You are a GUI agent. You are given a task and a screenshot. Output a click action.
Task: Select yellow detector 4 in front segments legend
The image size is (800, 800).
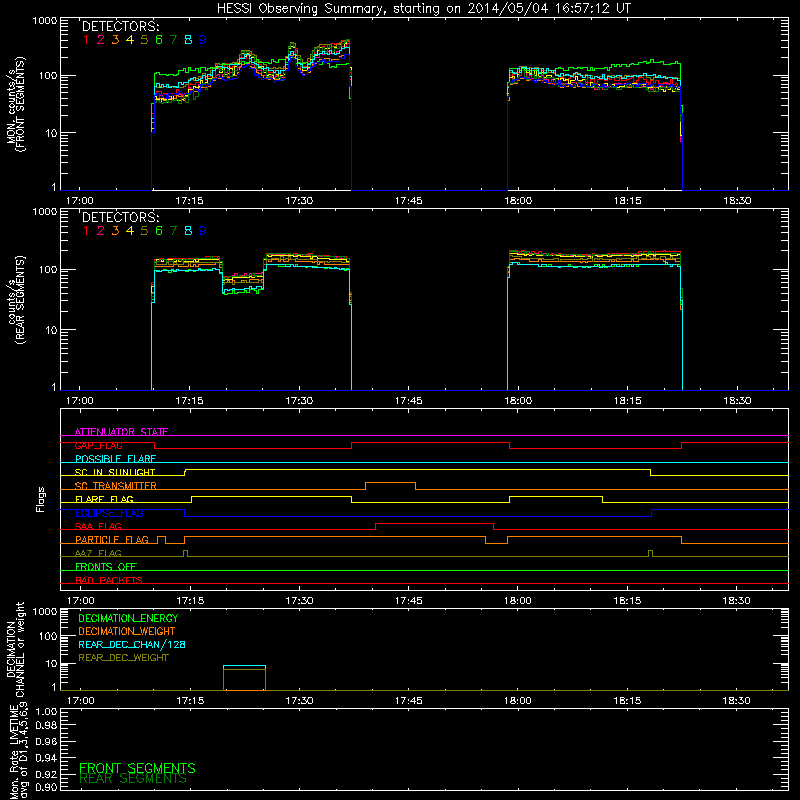coord(130,40)
